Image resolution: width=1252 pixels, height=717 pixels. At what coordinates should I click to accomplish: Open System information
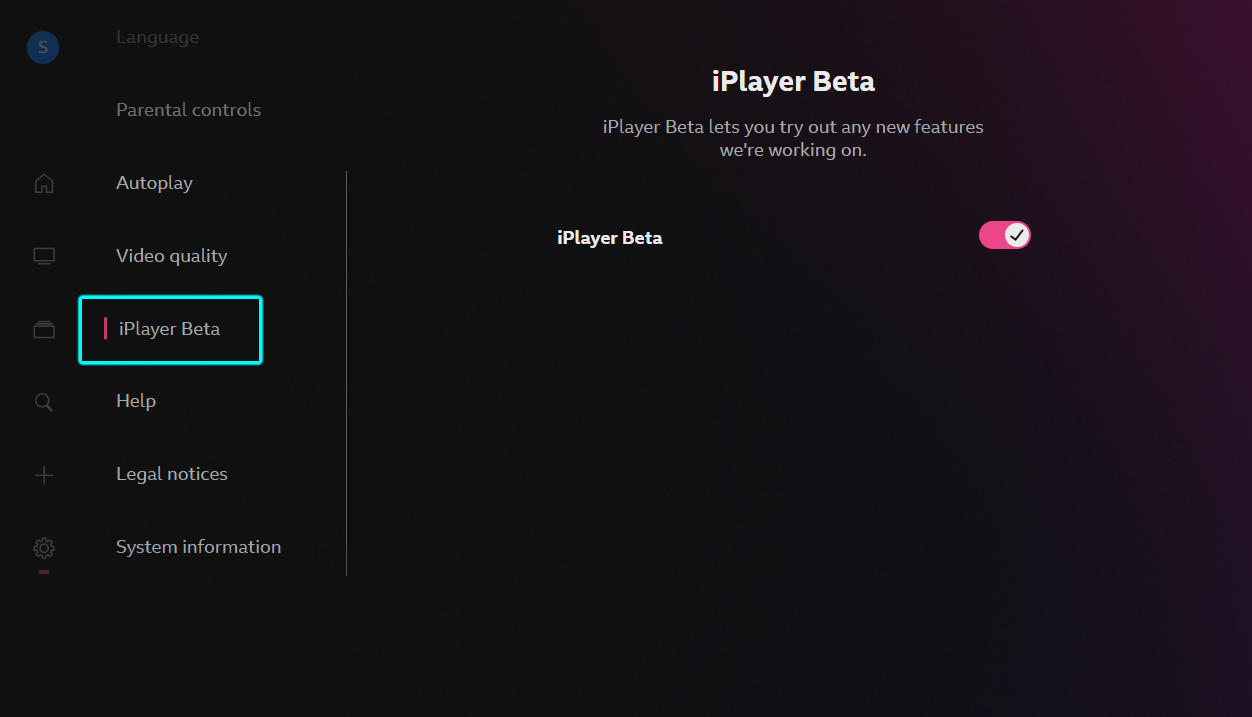pos(198,547)
